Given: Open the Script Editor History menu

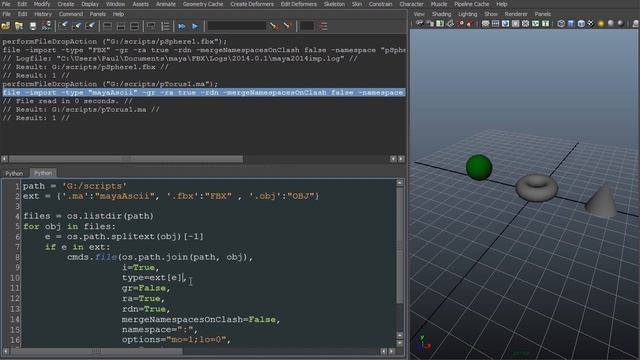Looking at the screenshot, I should 43,14.
